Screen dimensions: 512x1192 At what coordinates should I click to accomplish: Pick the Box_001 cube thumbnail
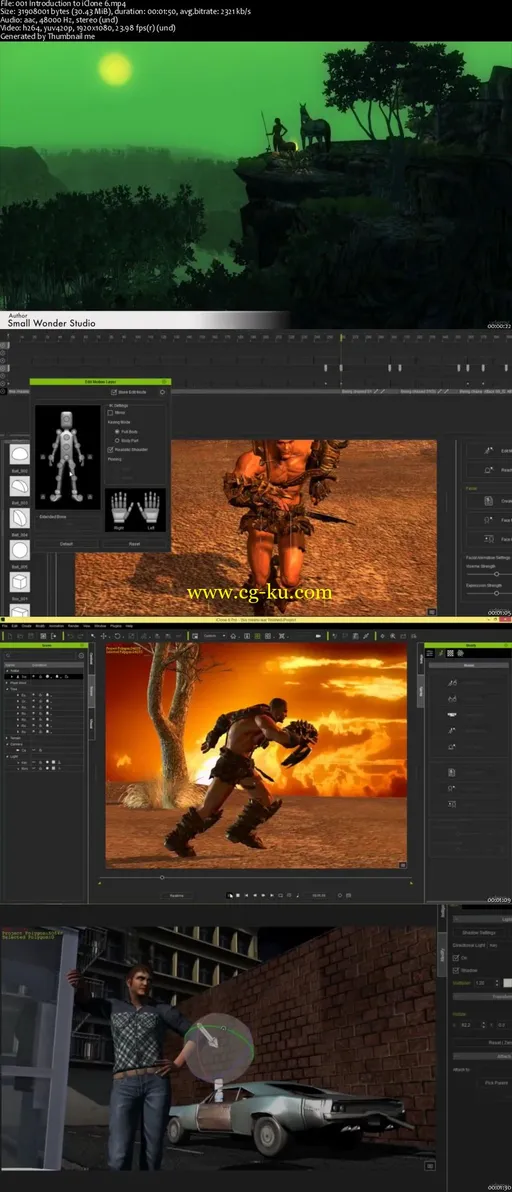point(20,582)
